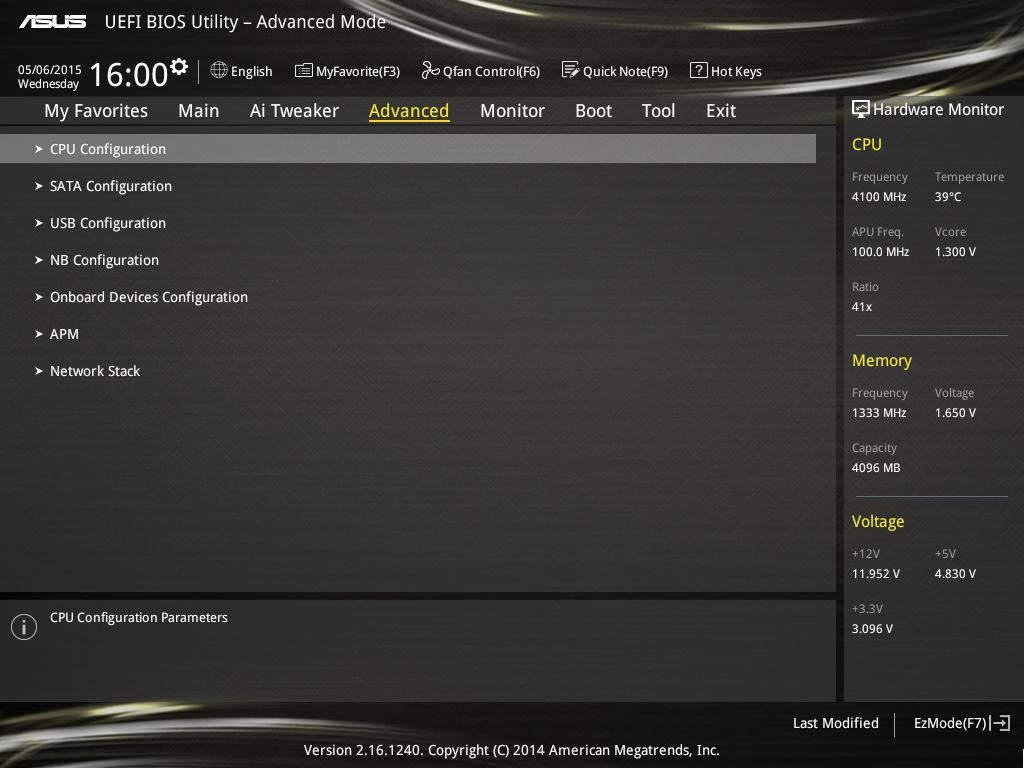Click the yellow Memory section heading
The image size is (1024, 768).
(882, 360)
